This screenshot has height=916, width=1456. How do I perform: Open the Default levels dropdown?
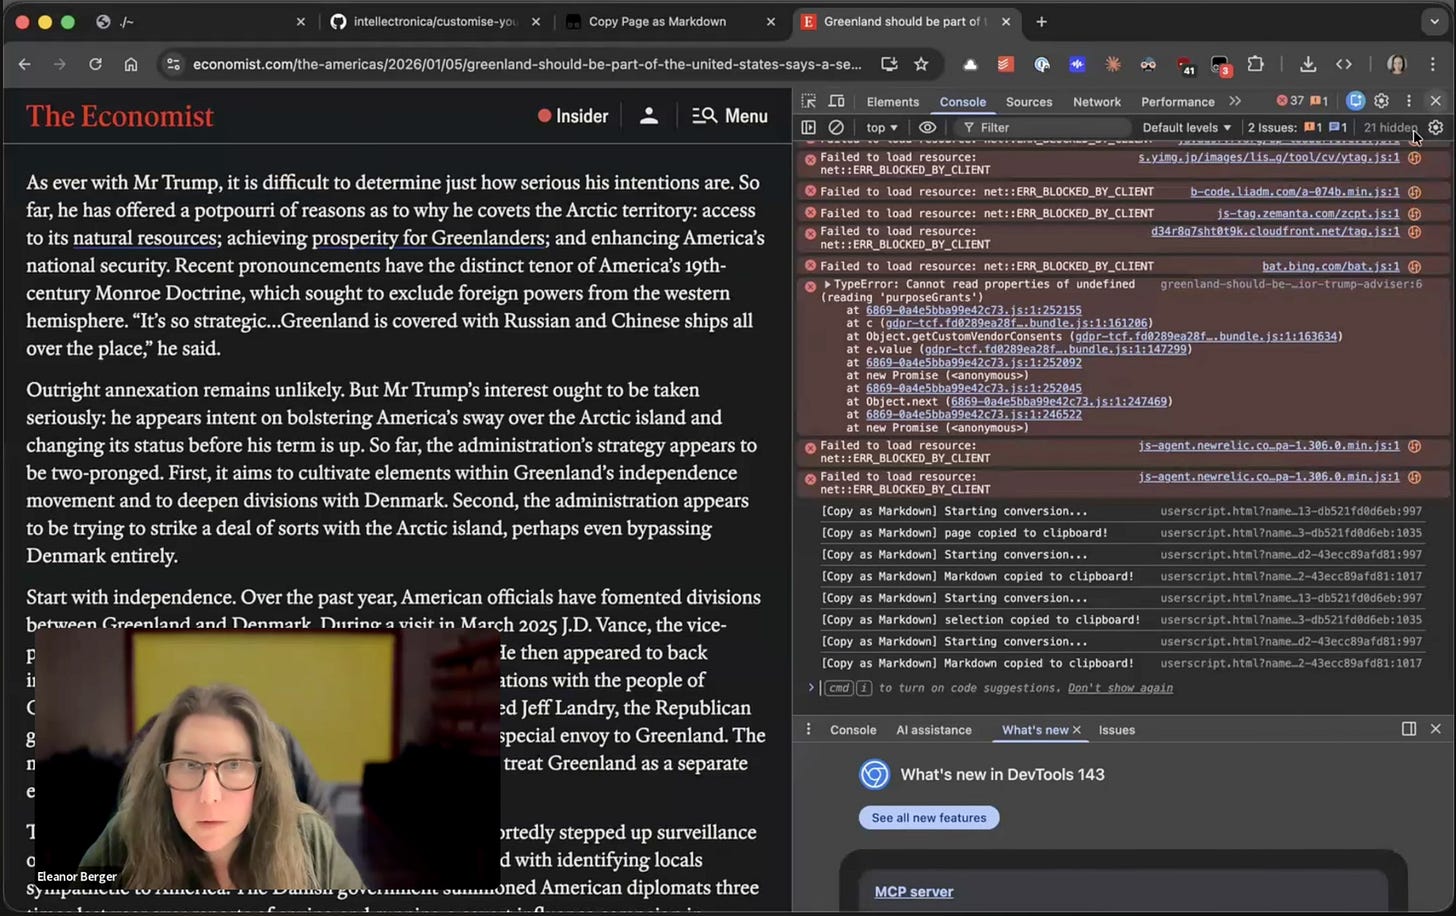pyautogui.click(x=1186, y=127)
